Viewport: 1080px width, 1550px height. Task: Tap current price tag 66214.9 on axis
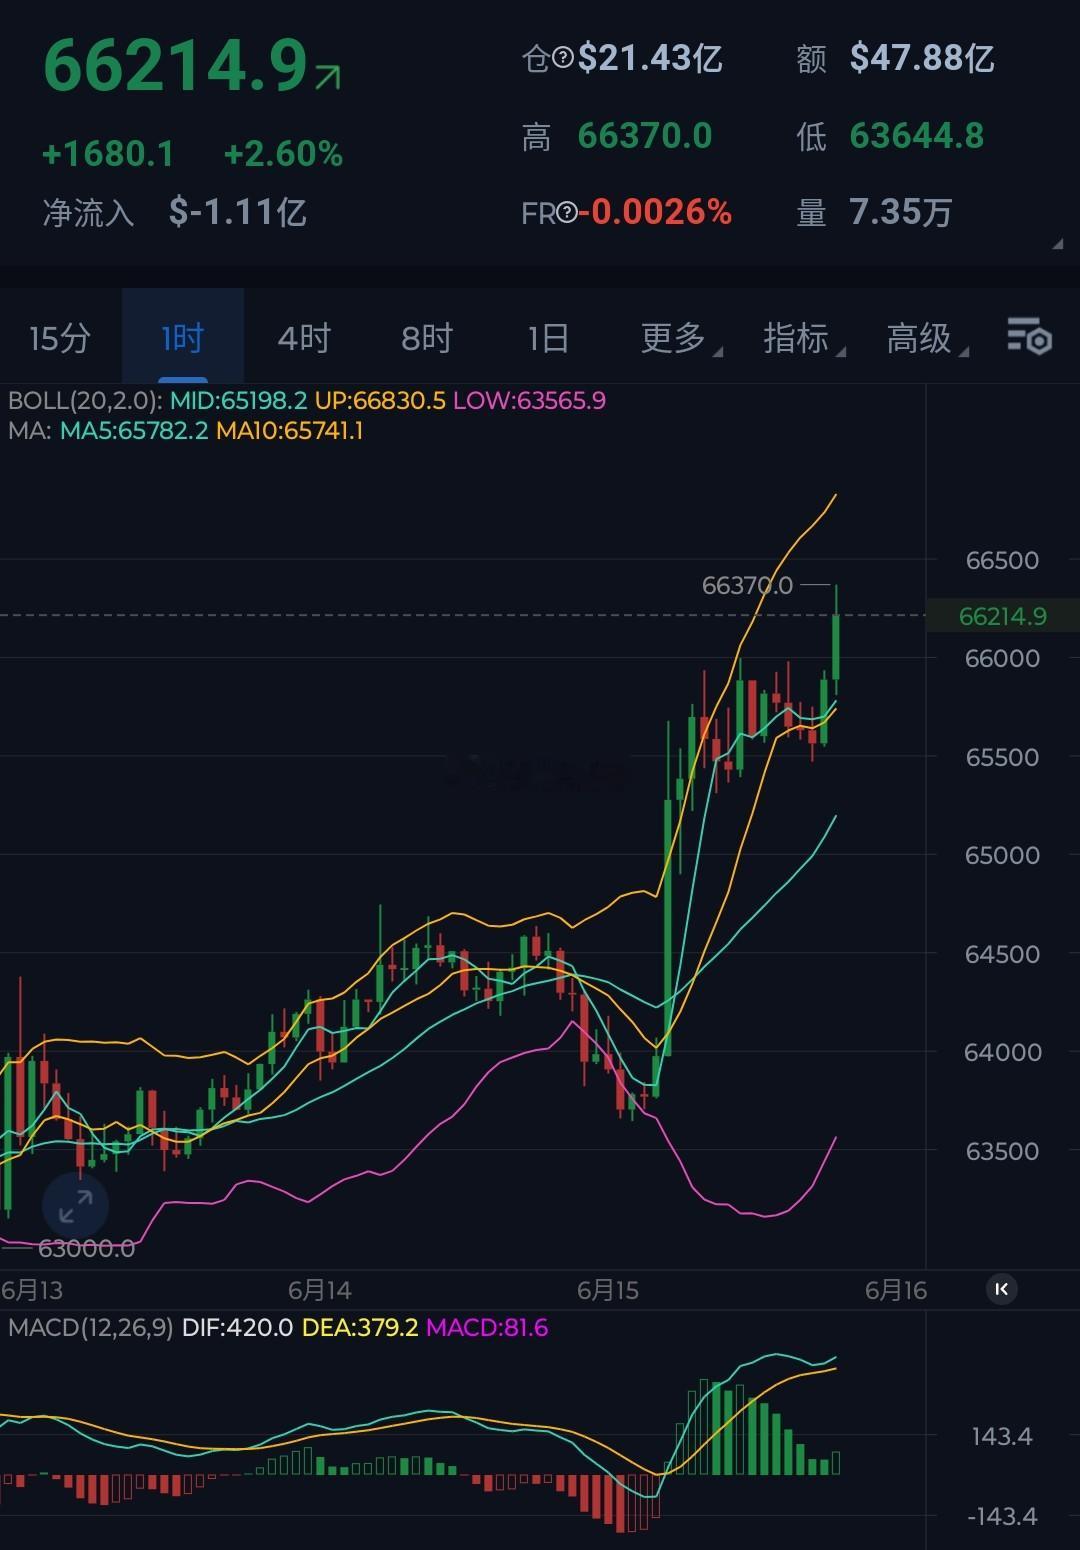click(1003, 616)
